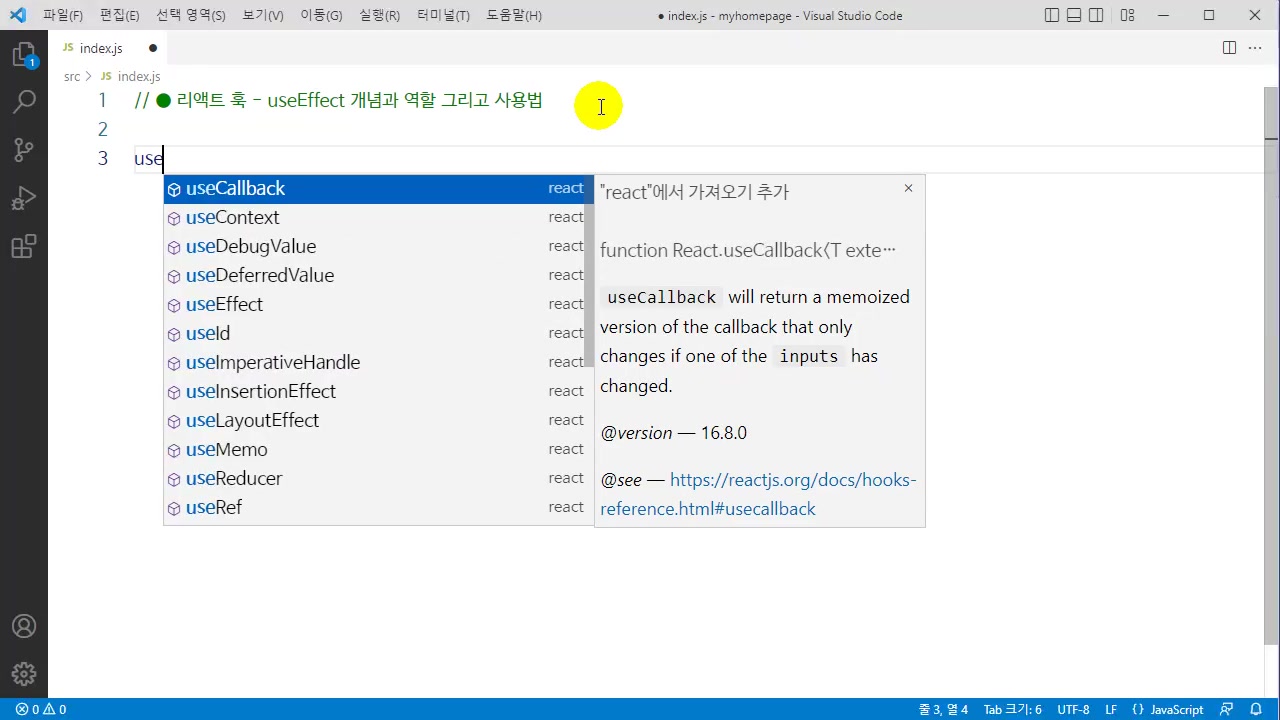Open the Extensions view
The image size is (1280, 720).
(x=24, y=247)
